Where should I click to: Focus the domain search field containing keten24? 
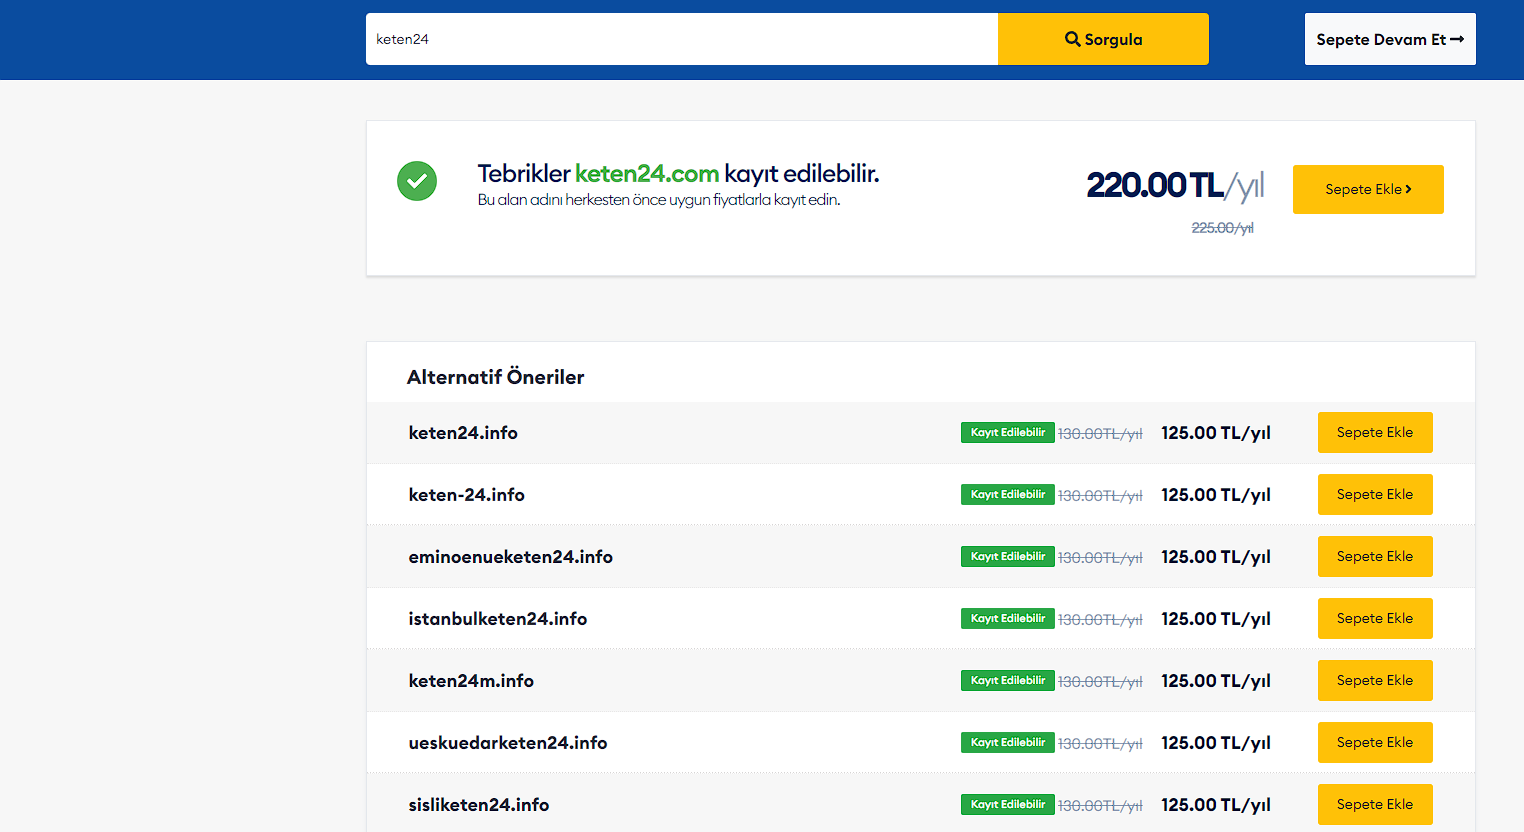[x=680, y=39]
